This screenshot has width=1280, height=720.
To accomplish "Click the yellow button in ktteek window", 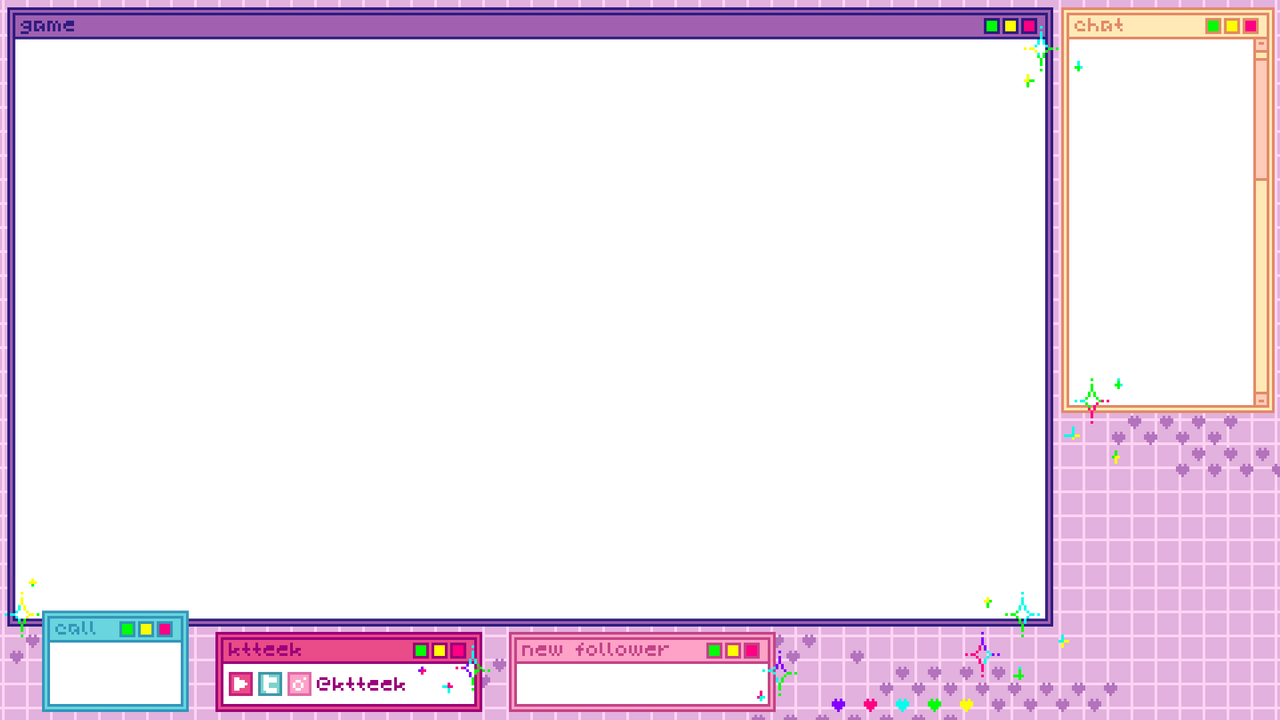I will point(439,650).
